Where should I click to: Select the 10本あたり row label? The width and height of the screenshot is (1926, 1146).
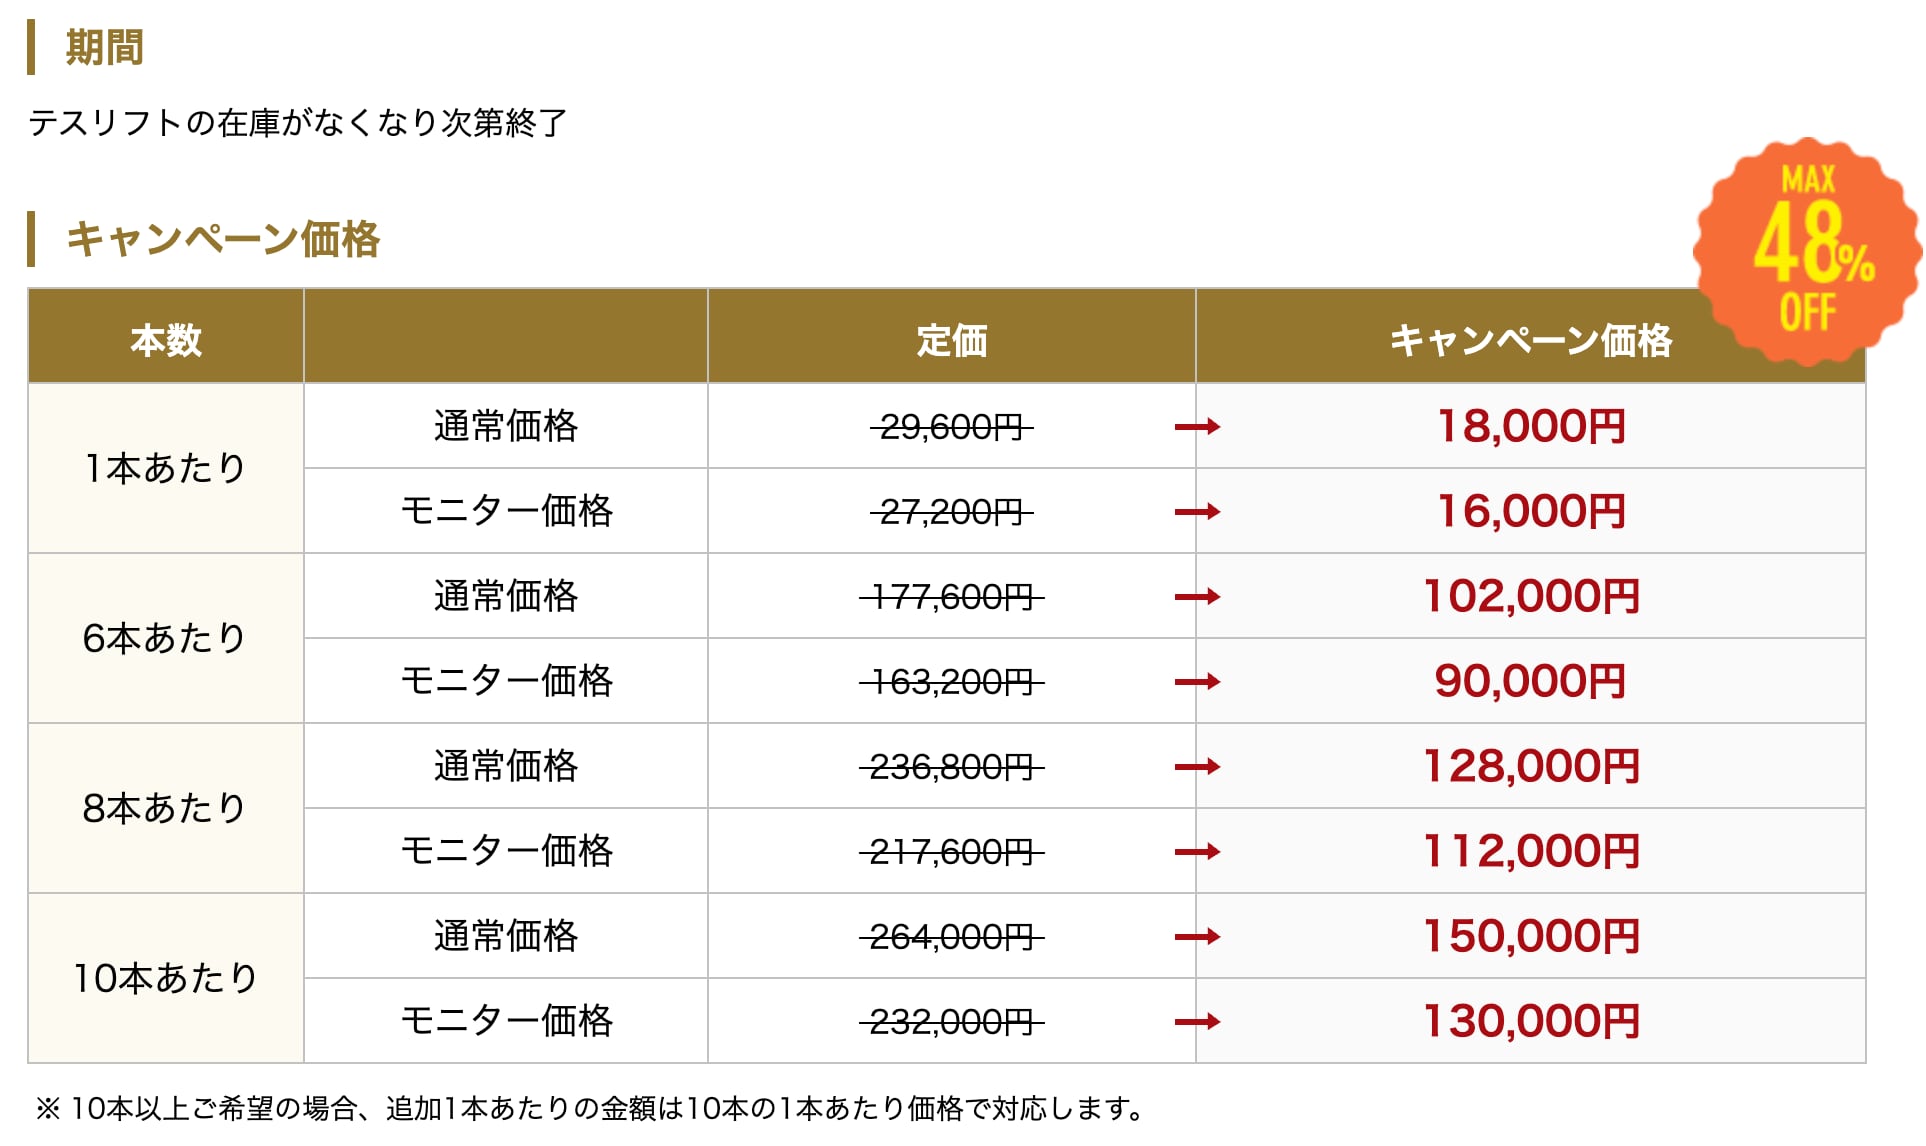(166, 978)
